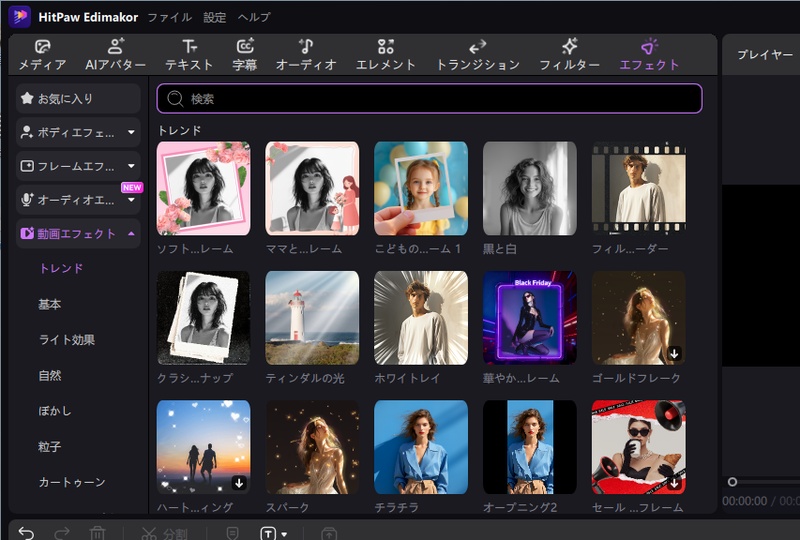Choose the ゴールドフレーク effect thumbnail
The width and height of the screenshot is (800, 540).
tap(639, 317)
